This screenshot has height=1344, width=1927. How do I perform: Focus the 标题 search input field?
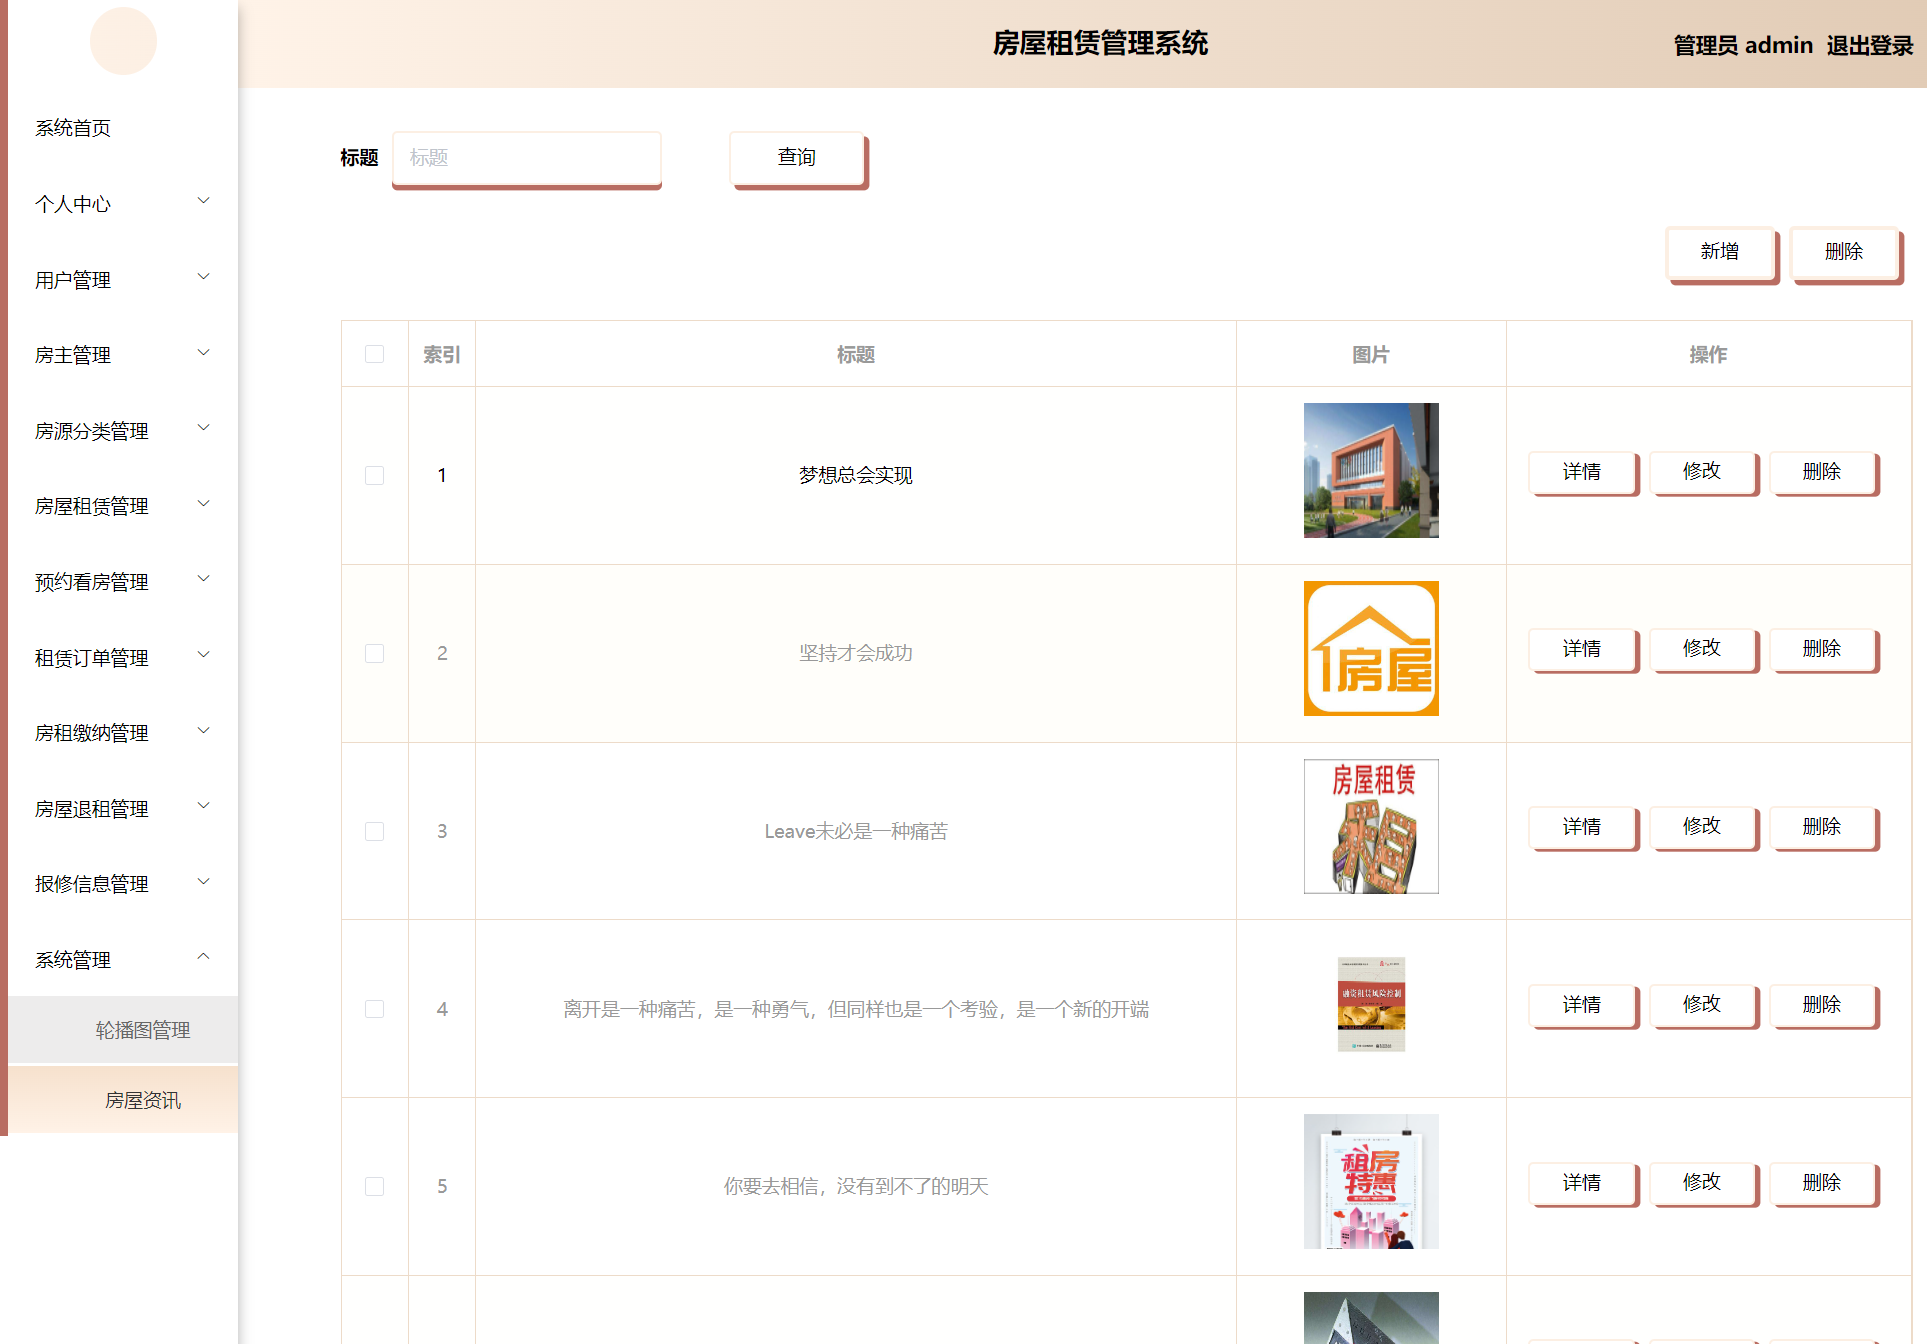[526, 157]
